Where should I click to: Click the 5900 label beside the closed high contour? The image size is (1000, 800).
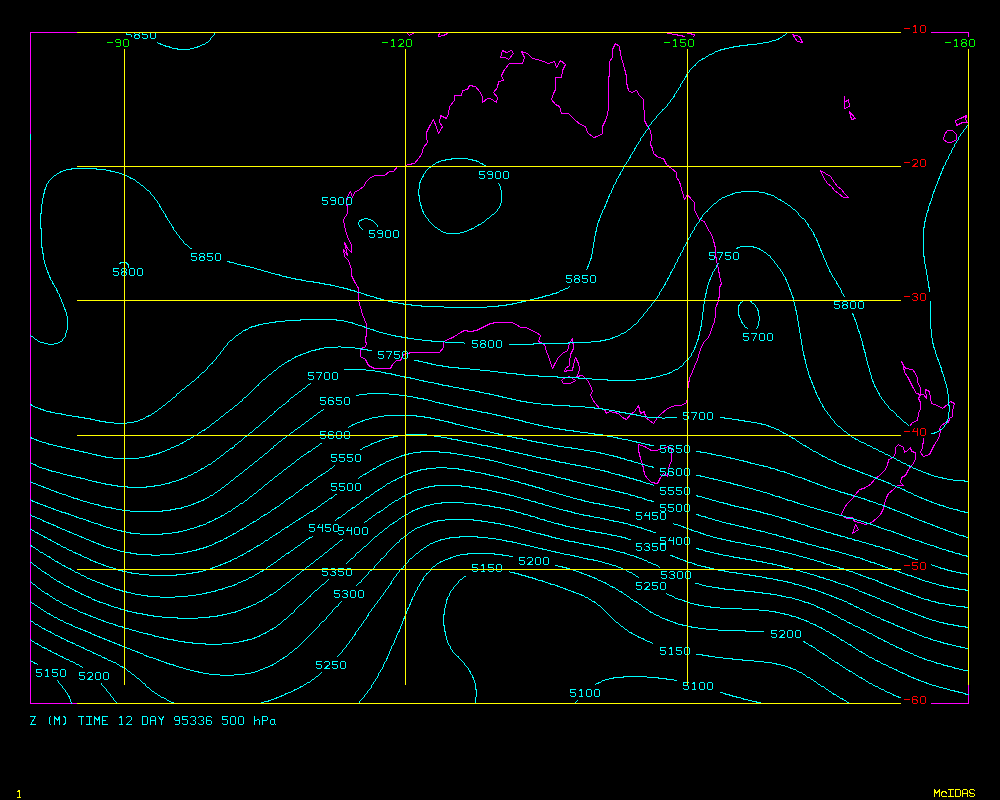click(x=493, y=175)
